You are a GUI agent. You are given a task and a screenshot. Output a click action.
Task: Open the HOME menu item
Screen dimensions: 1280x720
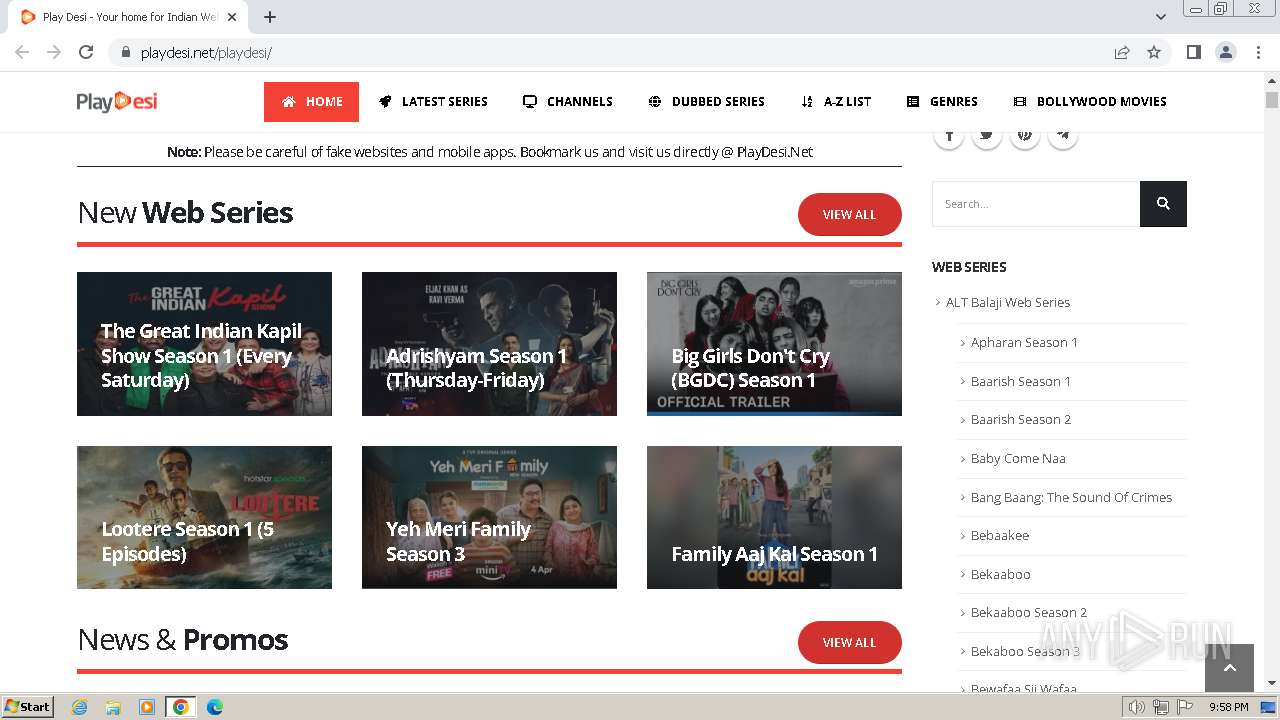point(311,102)
